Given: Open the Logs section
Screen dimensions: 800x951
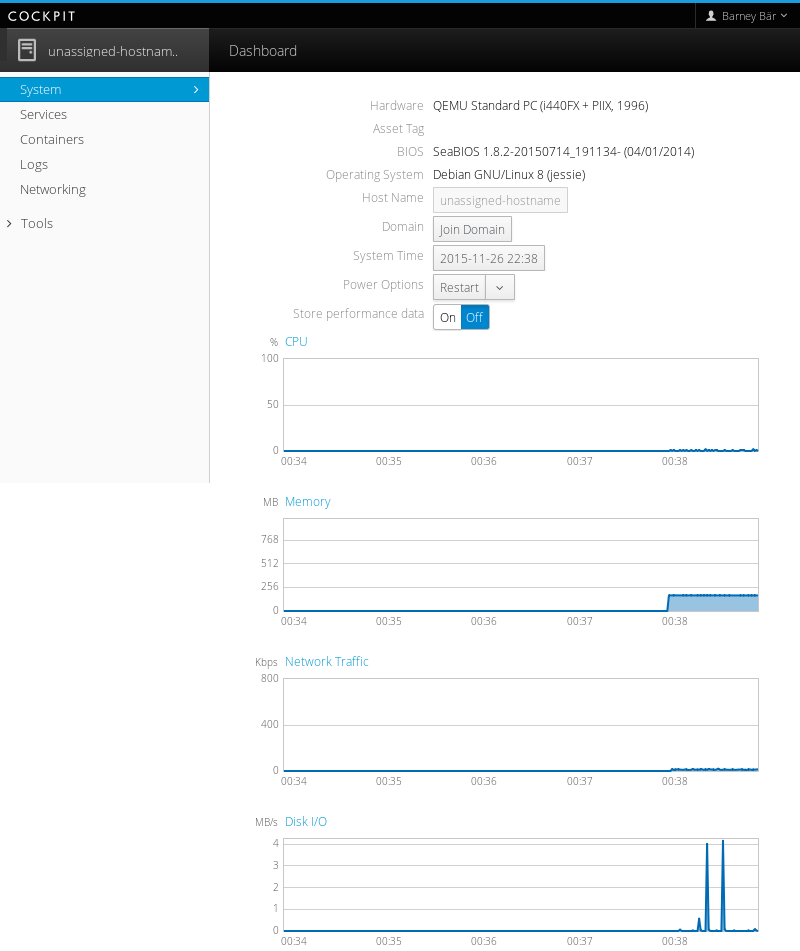Looking at the screenshot, I should click(34, 165).
